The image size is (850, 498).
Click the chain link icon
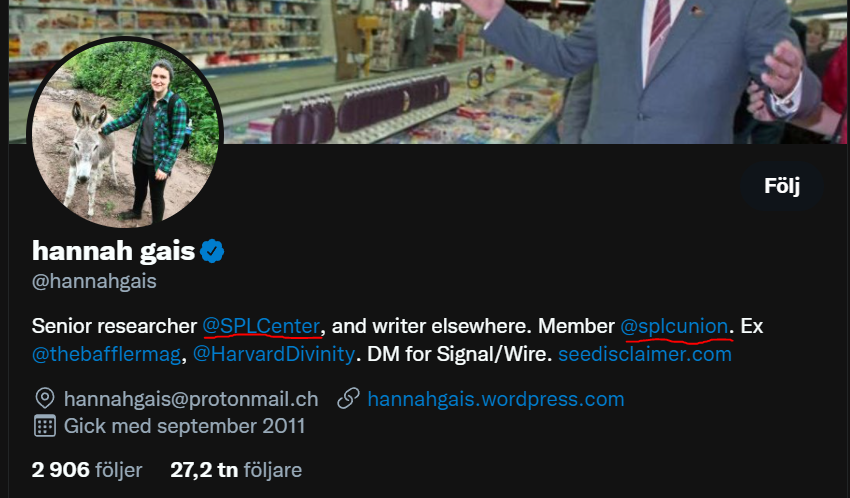[x=348, y=399]
